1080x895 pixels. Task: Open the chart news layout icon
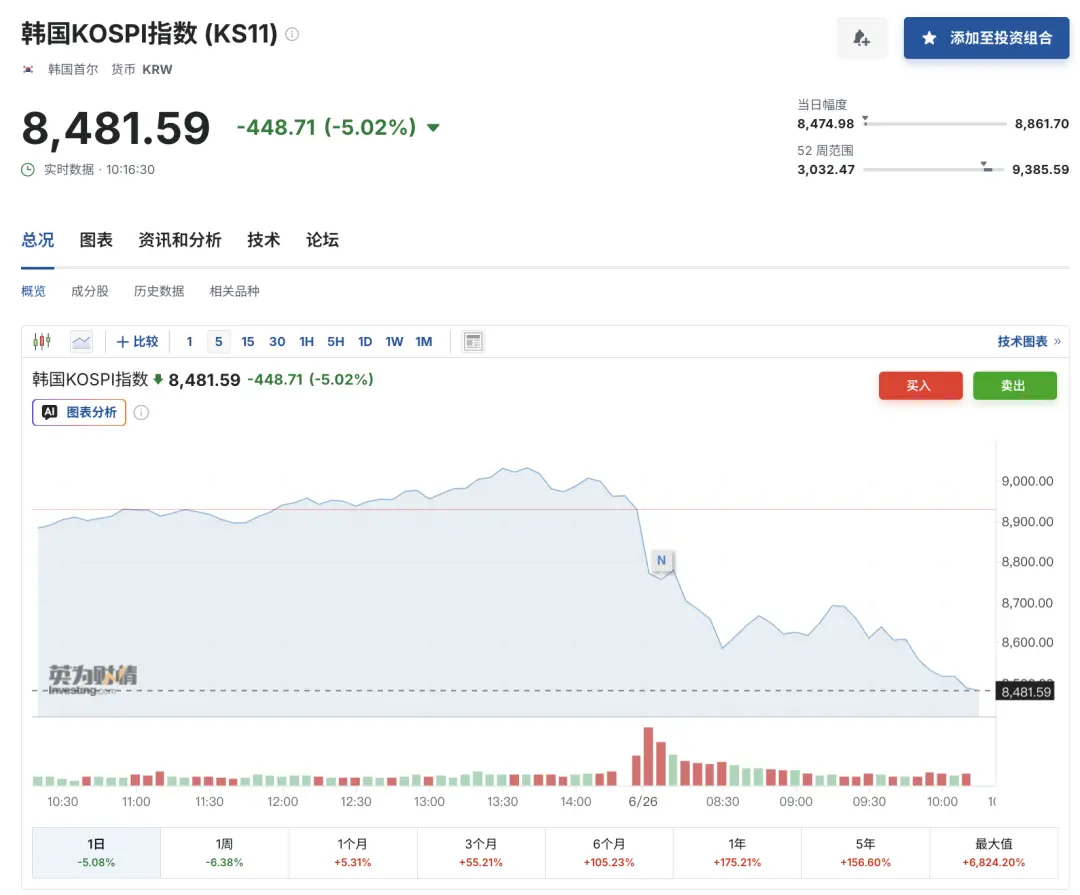click(x=473, y=342)
